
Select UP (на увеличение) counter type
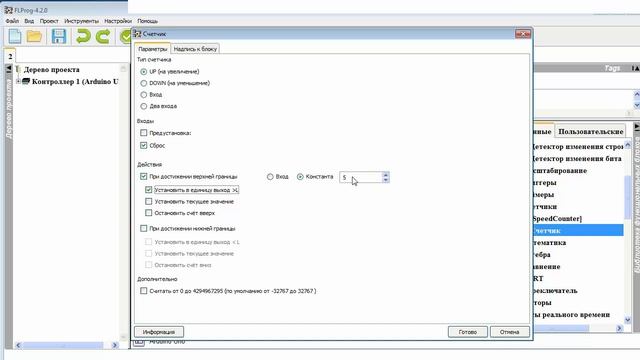[x=144, y=71]
